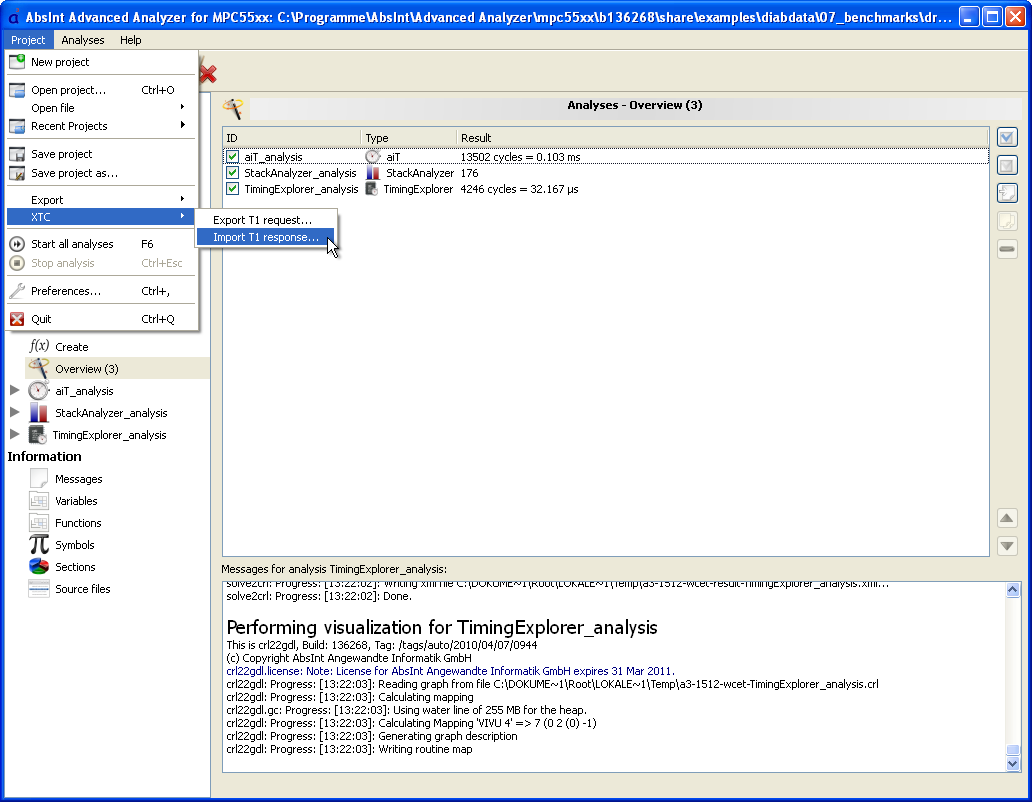Close the Project menu from menu bar

click(28, 40)
